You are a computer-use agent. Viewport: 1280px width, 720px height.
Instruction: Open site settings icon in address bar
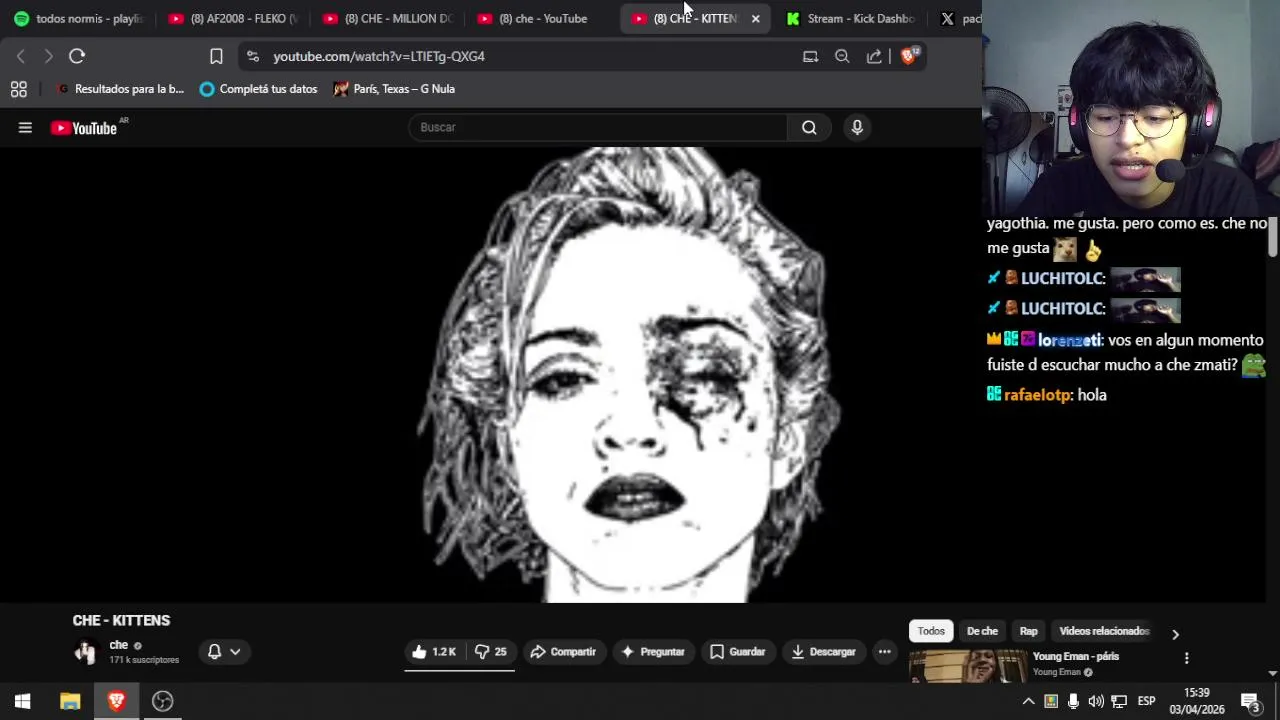pyautogui.click(x=252, y=56)
